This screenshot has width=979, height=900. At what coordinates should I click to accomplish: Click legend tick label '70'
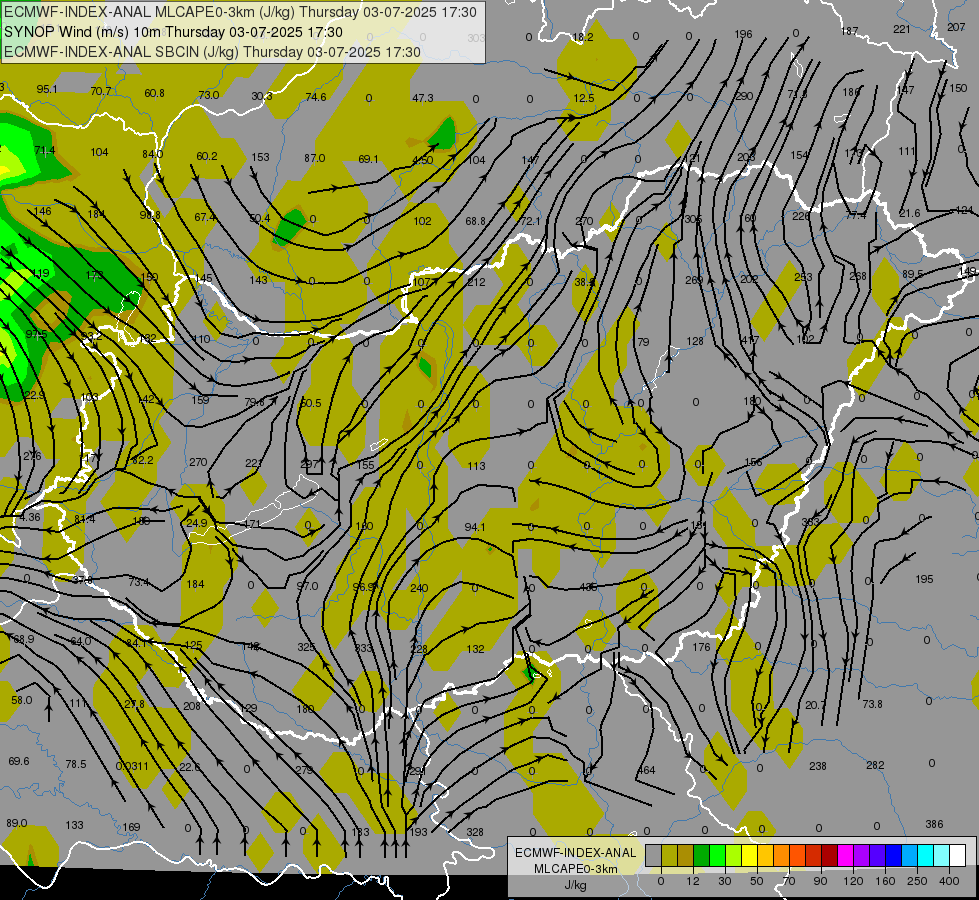[x=789, y=881]
